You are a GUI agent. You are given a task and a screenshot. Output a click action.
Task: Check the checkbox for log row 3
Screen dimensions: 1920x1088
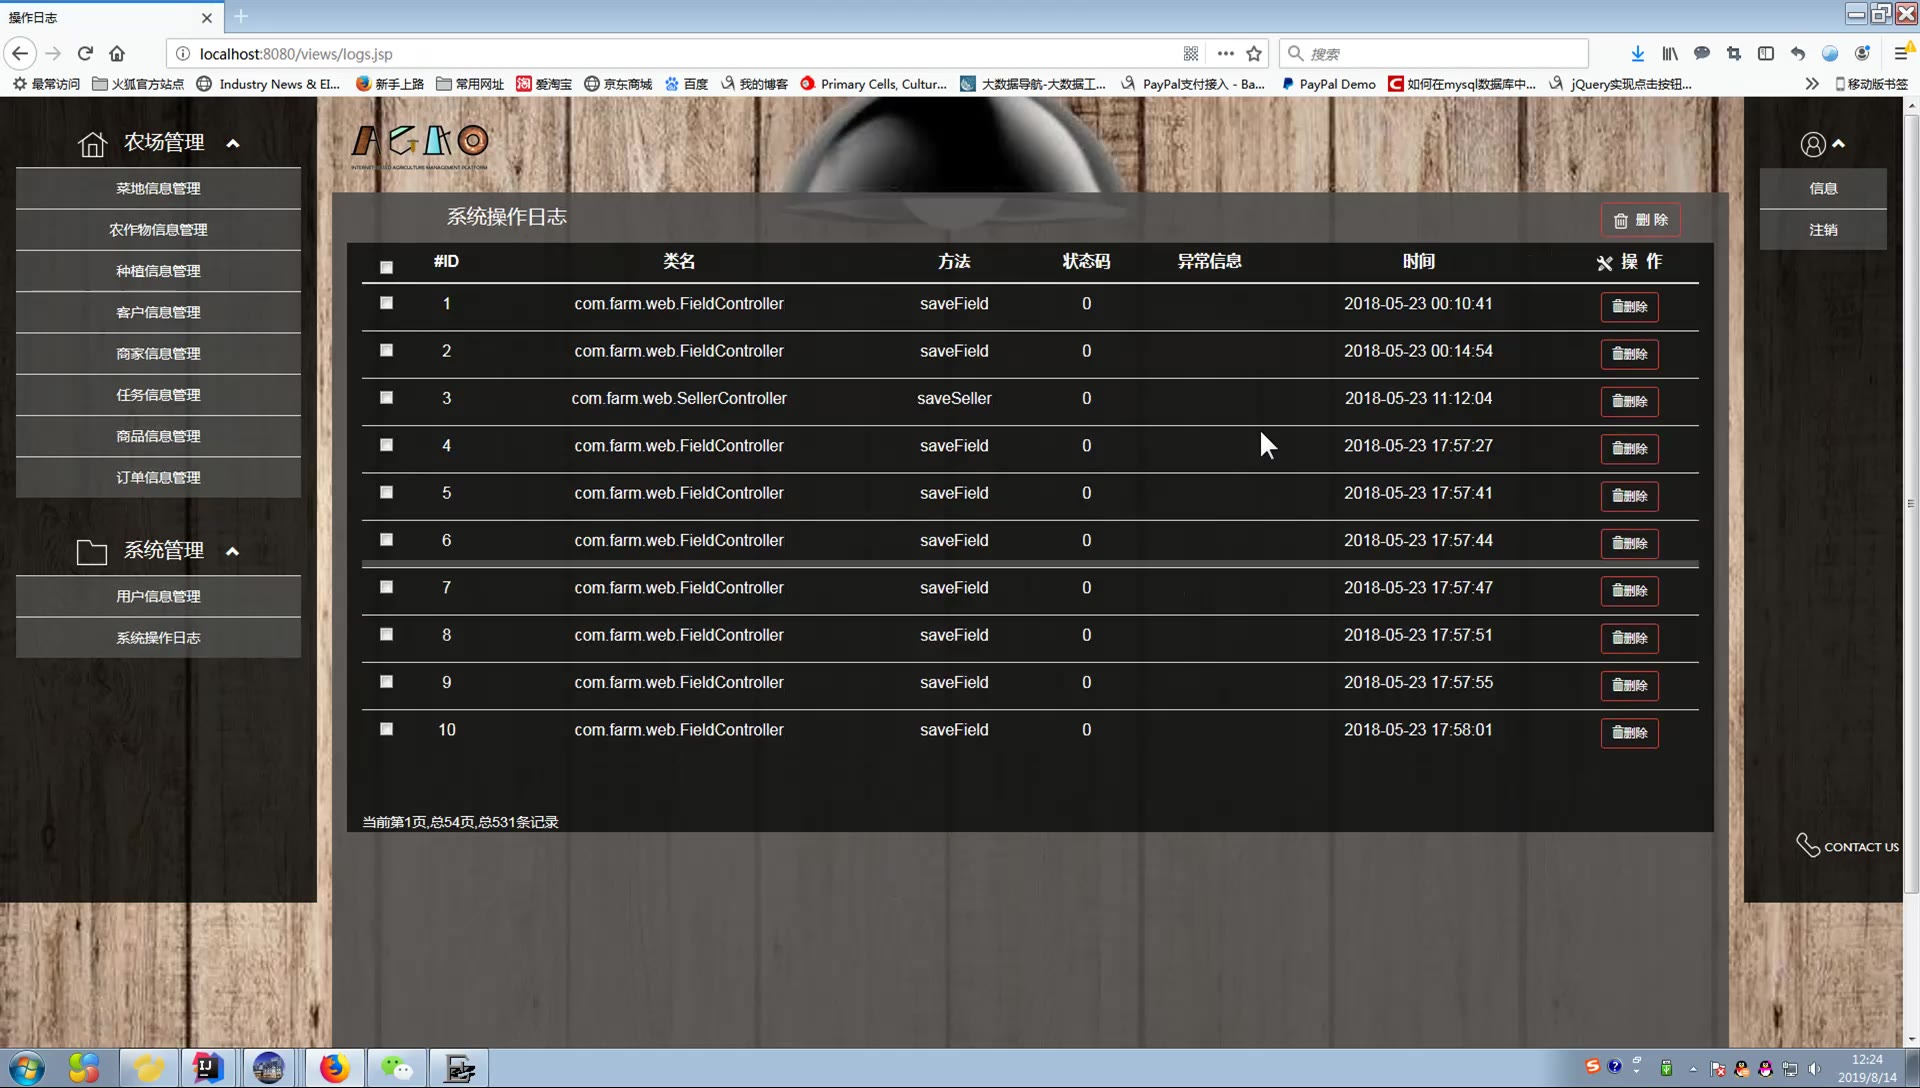(x=386, y=398)
